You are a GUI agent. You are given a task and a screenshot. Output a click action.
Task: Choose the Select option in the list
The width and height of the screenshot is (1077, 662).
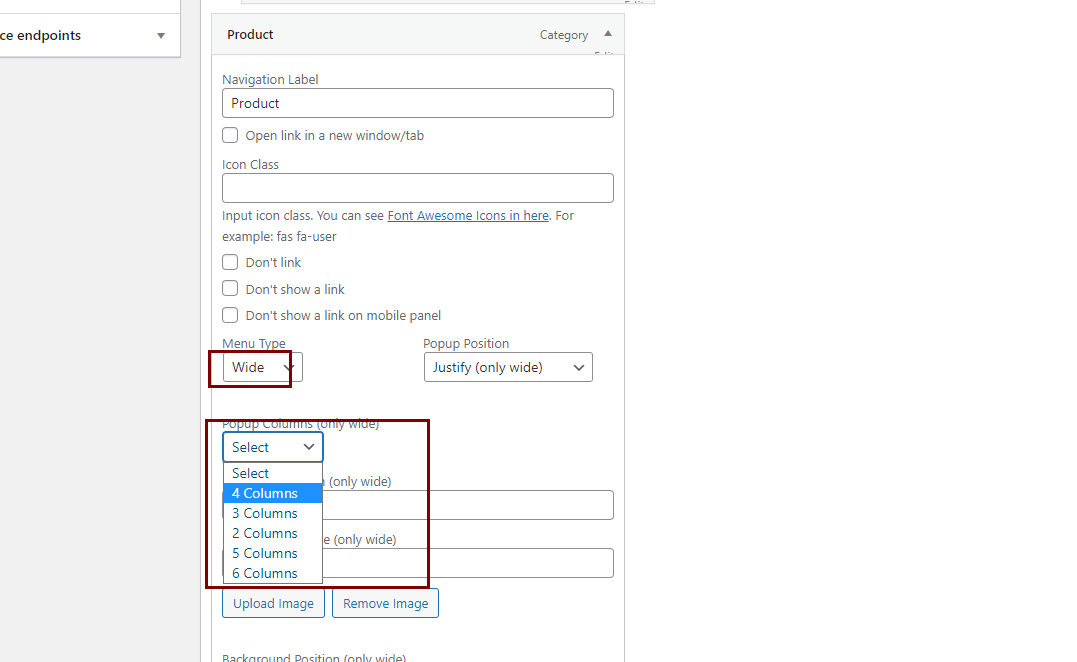[x=273, y=473]
